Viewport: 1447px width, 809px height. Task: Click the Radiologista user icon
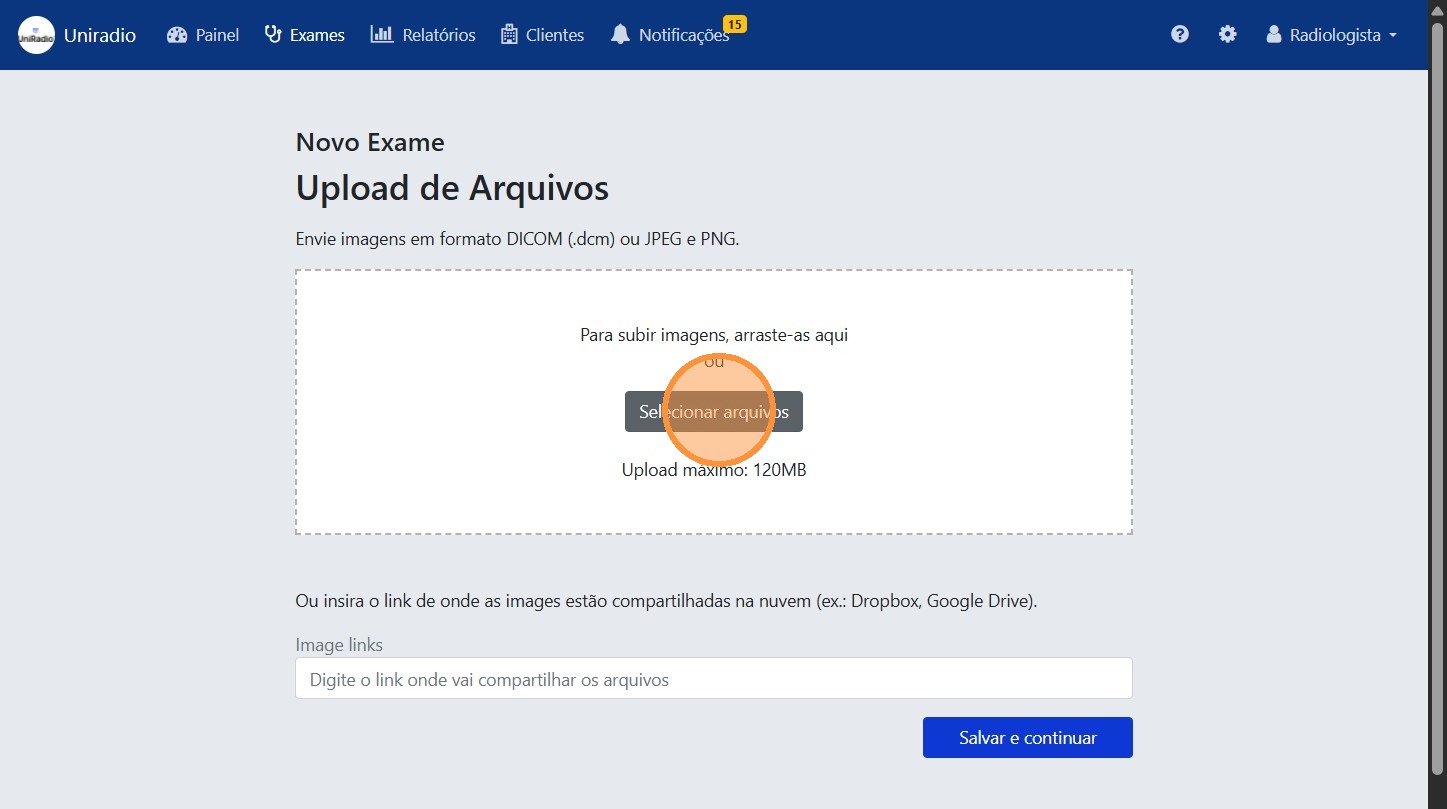click(1273, 34)
